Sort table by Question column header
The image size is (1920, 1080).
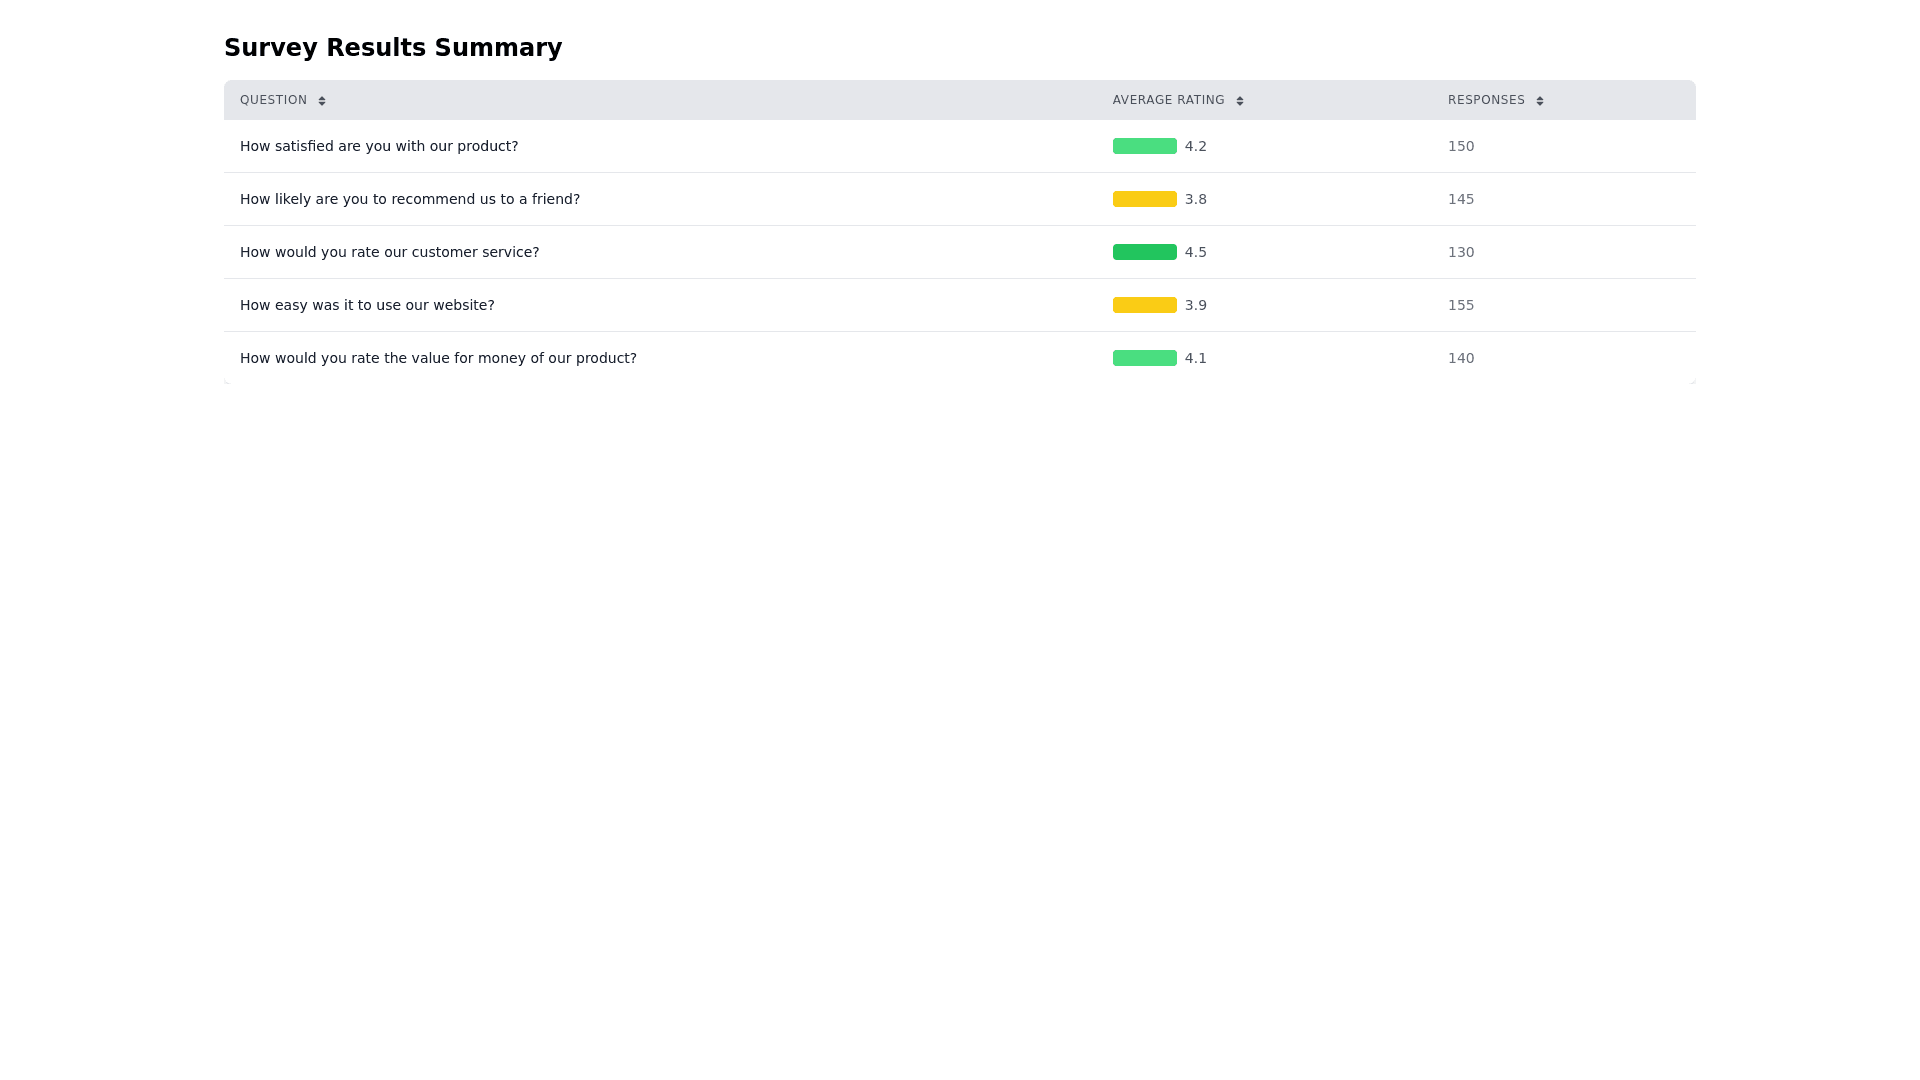(273, 100)
